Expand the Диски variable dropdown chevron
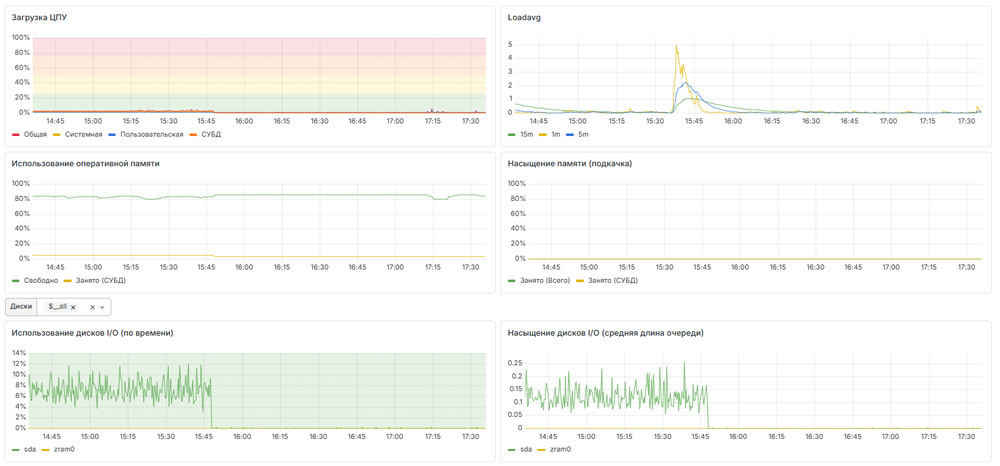Screen dimensions: 1000x466 (102, 307)
